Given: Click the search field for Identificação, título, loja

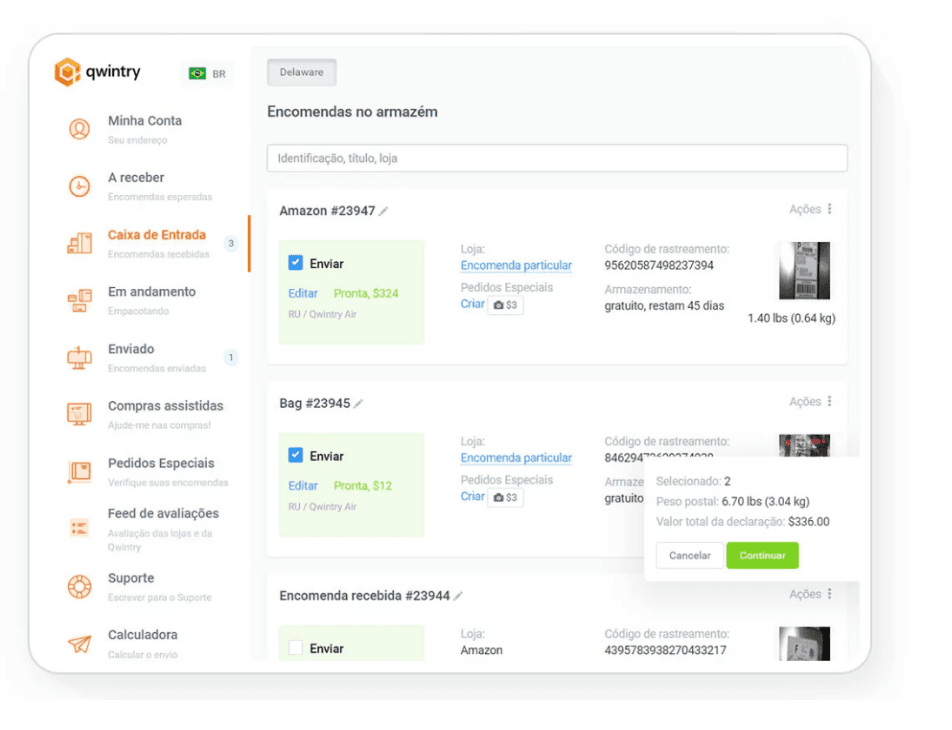Looking at the screenshot, I should pyautogui.click(x=557, y=158).
